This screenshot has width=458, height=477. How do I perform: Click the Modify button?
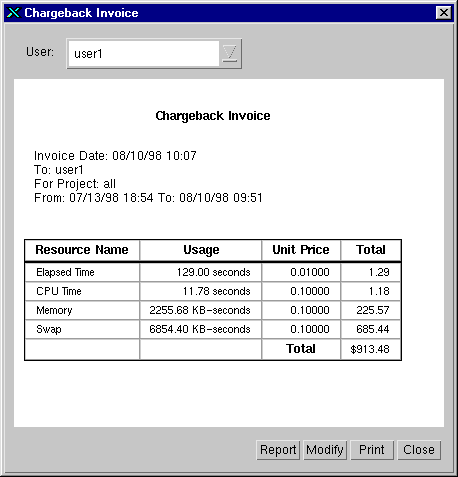click(325, 450)
